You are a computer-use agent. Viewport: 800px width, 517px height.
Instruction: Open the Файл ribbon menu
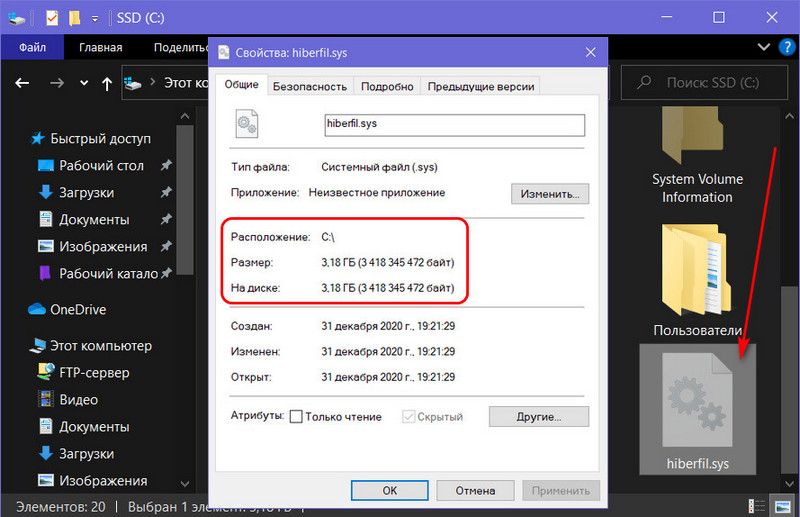click(x=32, y=47)
